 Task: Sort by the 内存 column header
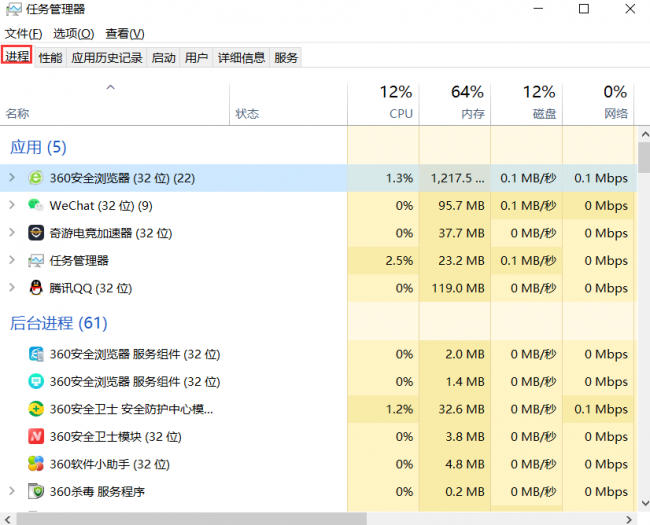(455, 104)
